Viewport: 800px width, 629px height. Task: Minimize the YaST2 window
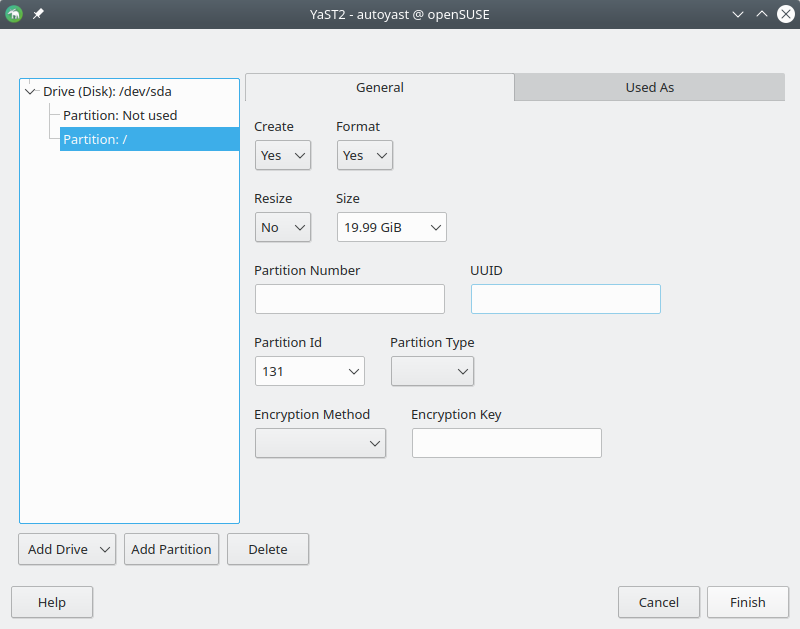click(738, 14)
